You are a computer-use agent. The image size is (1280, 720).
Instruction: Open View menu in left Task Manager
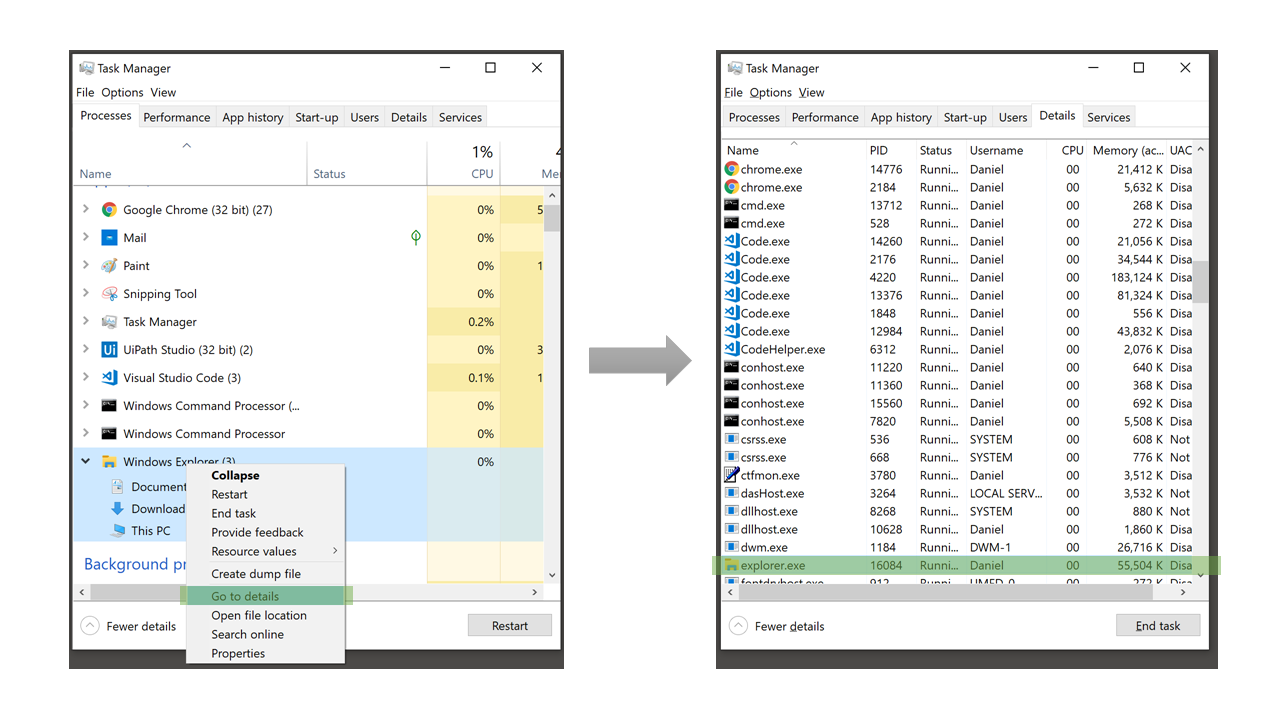point(163,92)
